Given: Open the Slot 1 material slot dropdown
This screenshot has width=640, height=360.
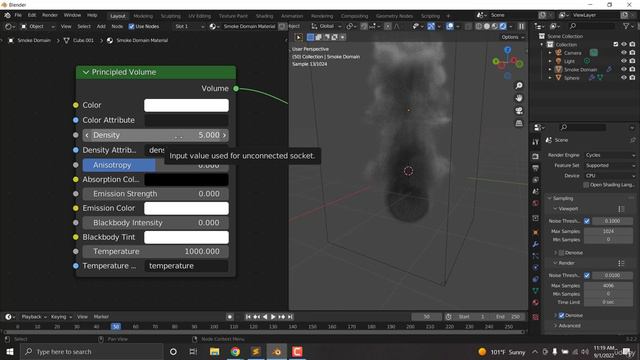Looking at the screenshot, I should tap(189, 26).
